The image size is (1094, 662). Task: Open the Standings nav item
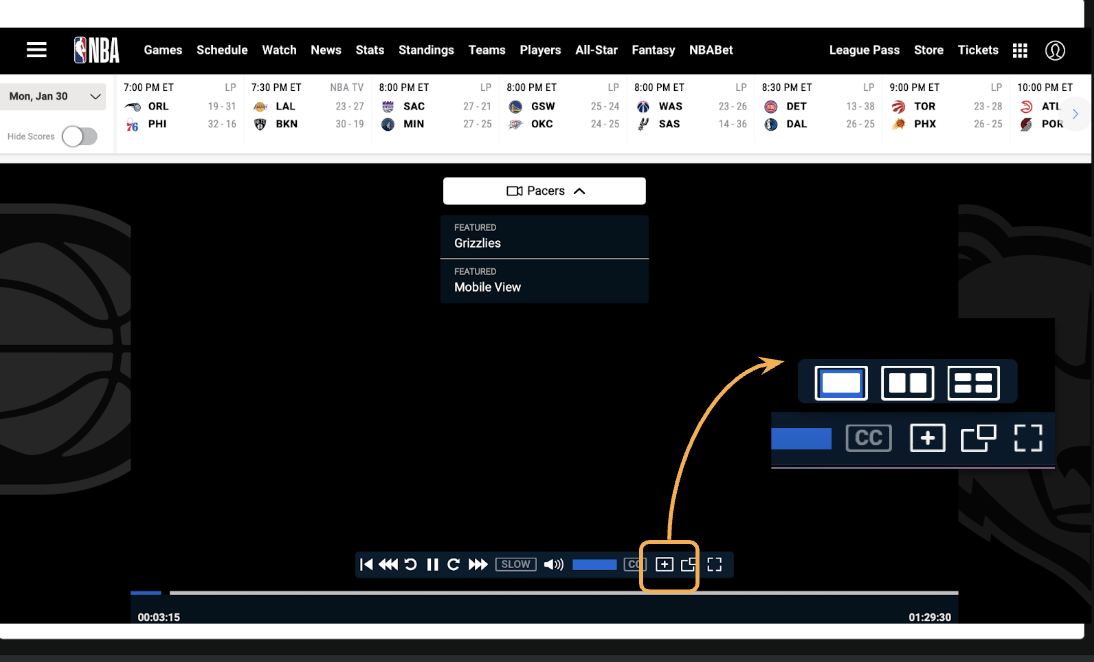426,50
